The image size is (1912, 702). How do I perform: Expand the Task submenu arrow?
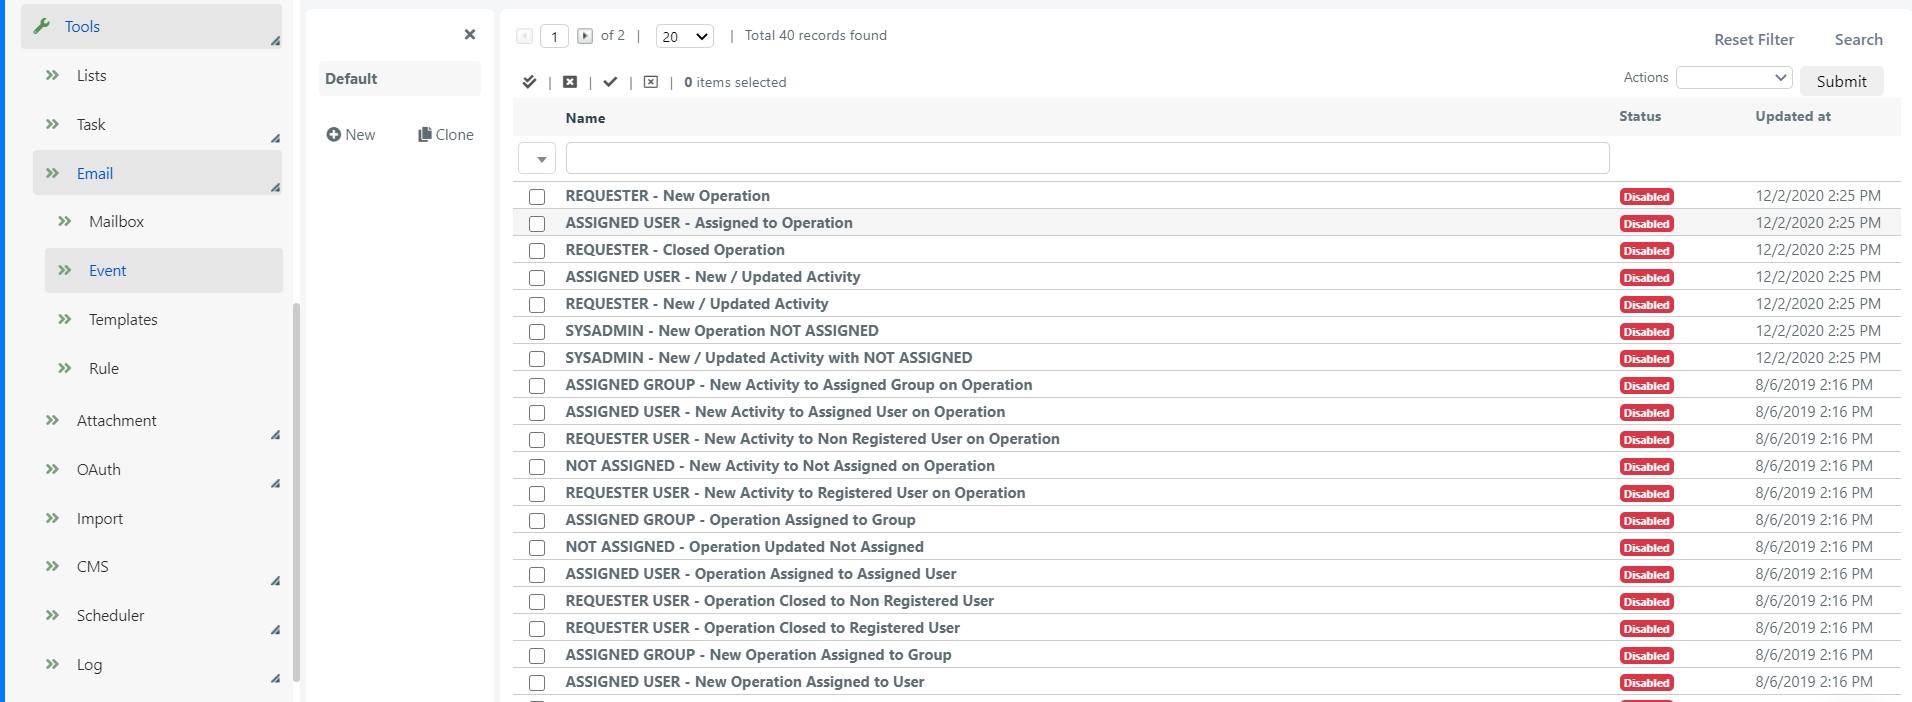(275, 138)
